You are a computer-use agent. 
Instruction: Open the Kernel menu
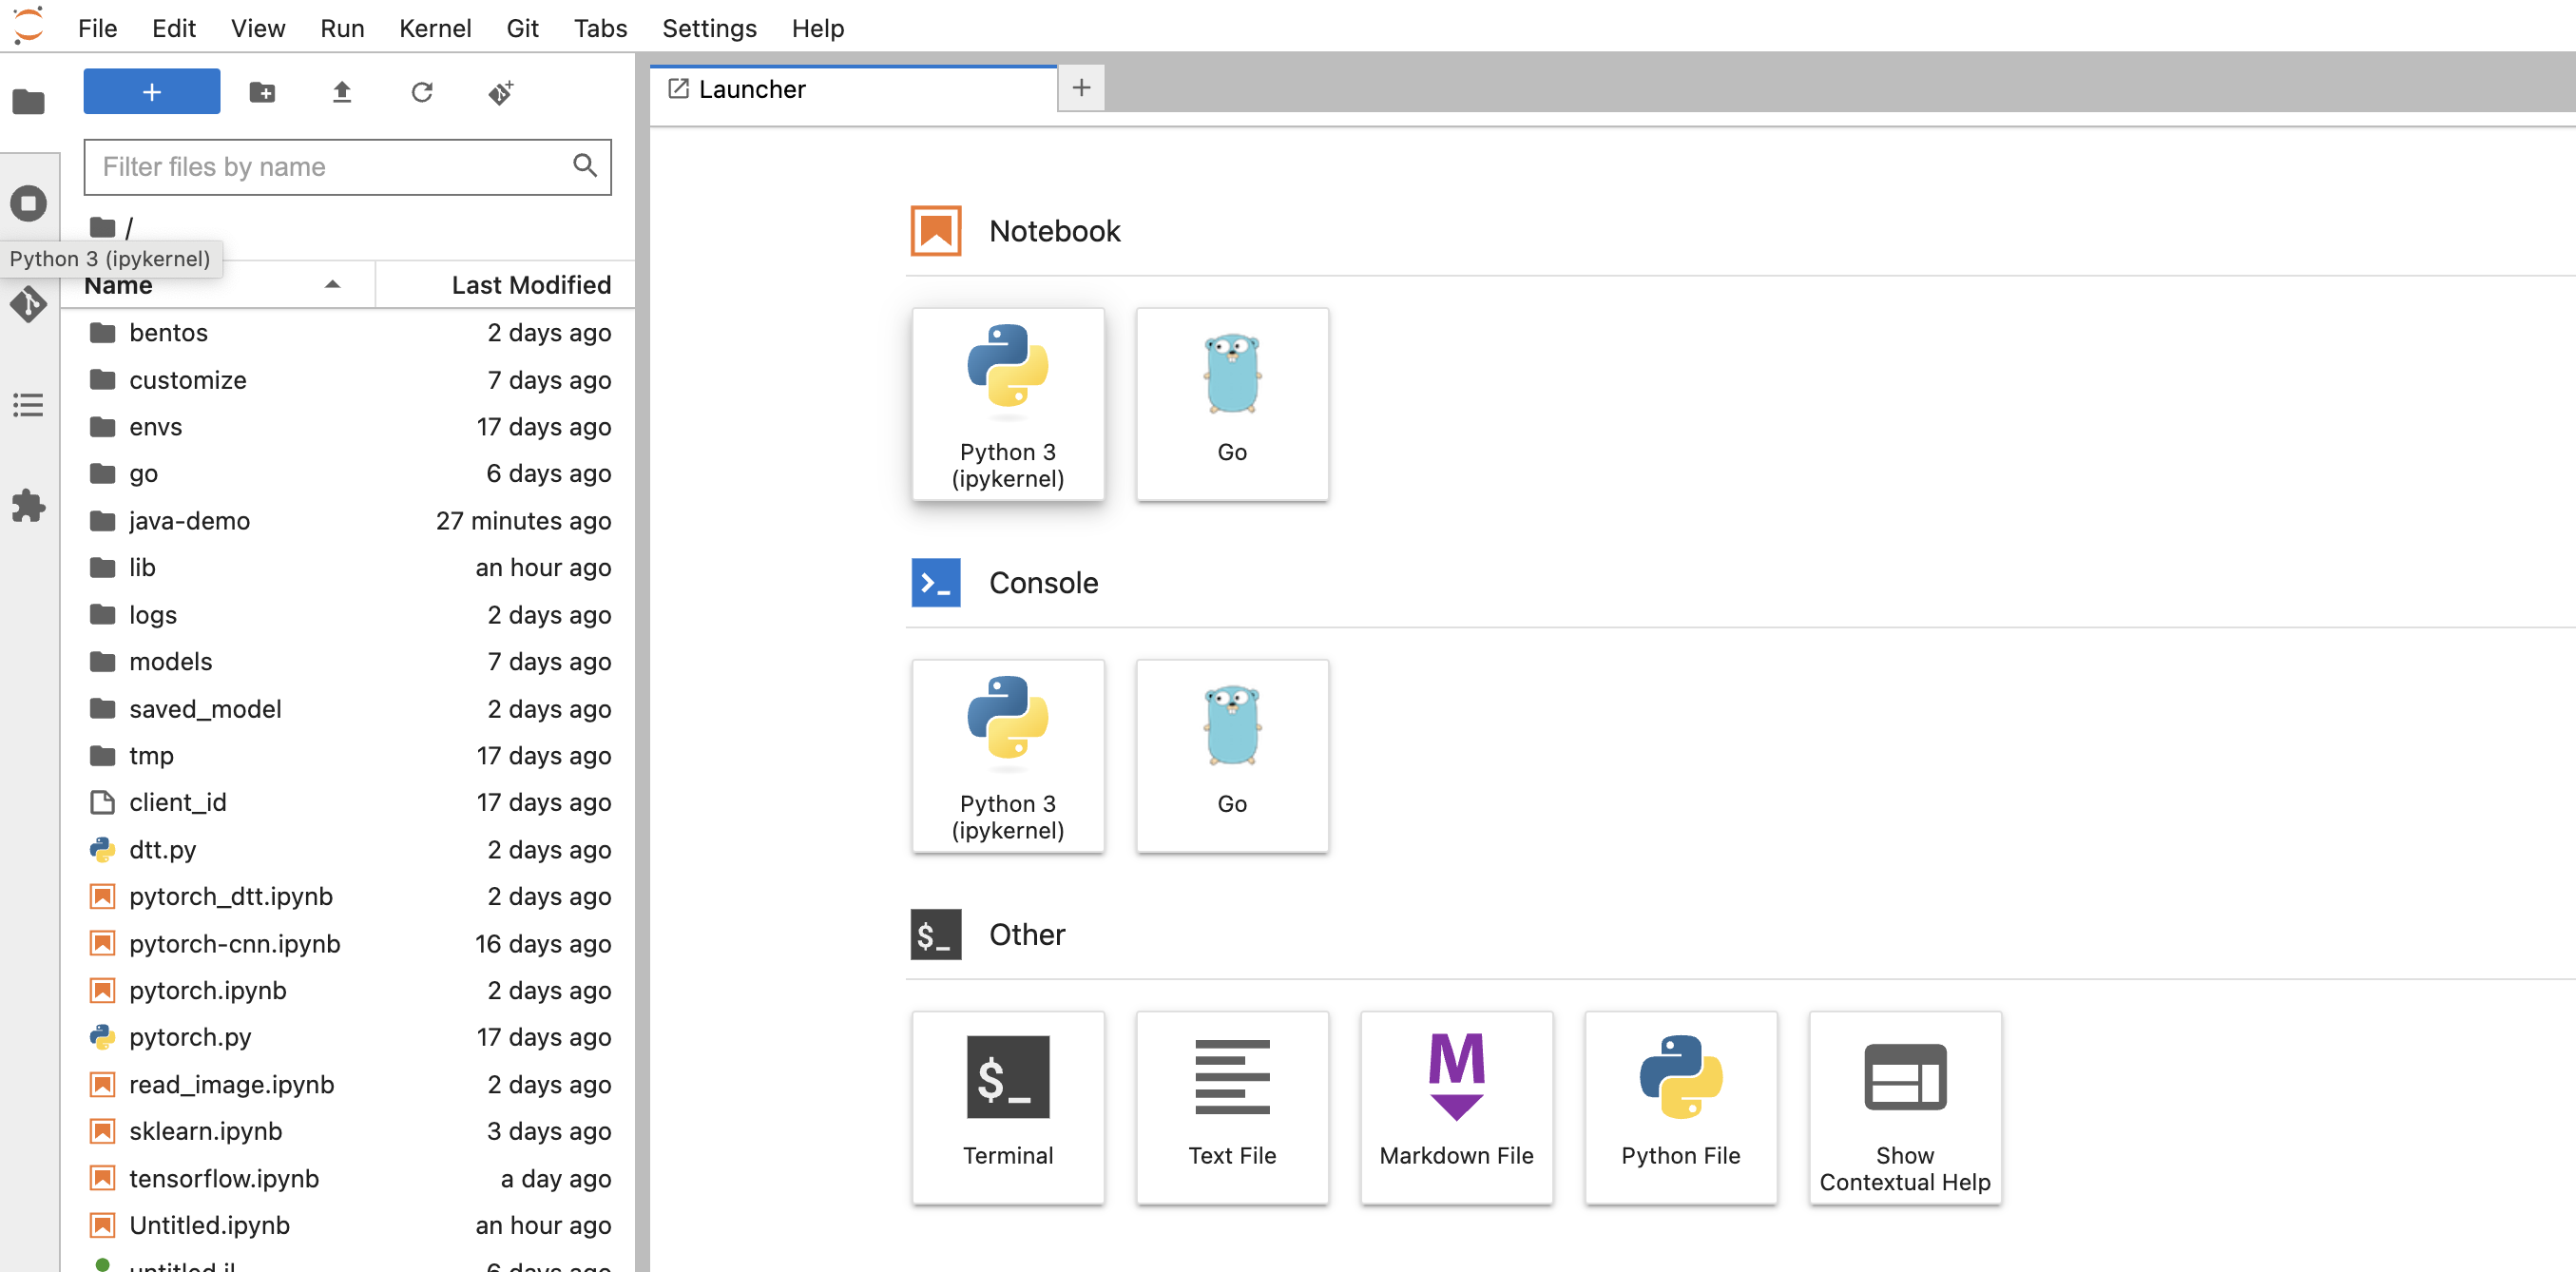(434, 28)
